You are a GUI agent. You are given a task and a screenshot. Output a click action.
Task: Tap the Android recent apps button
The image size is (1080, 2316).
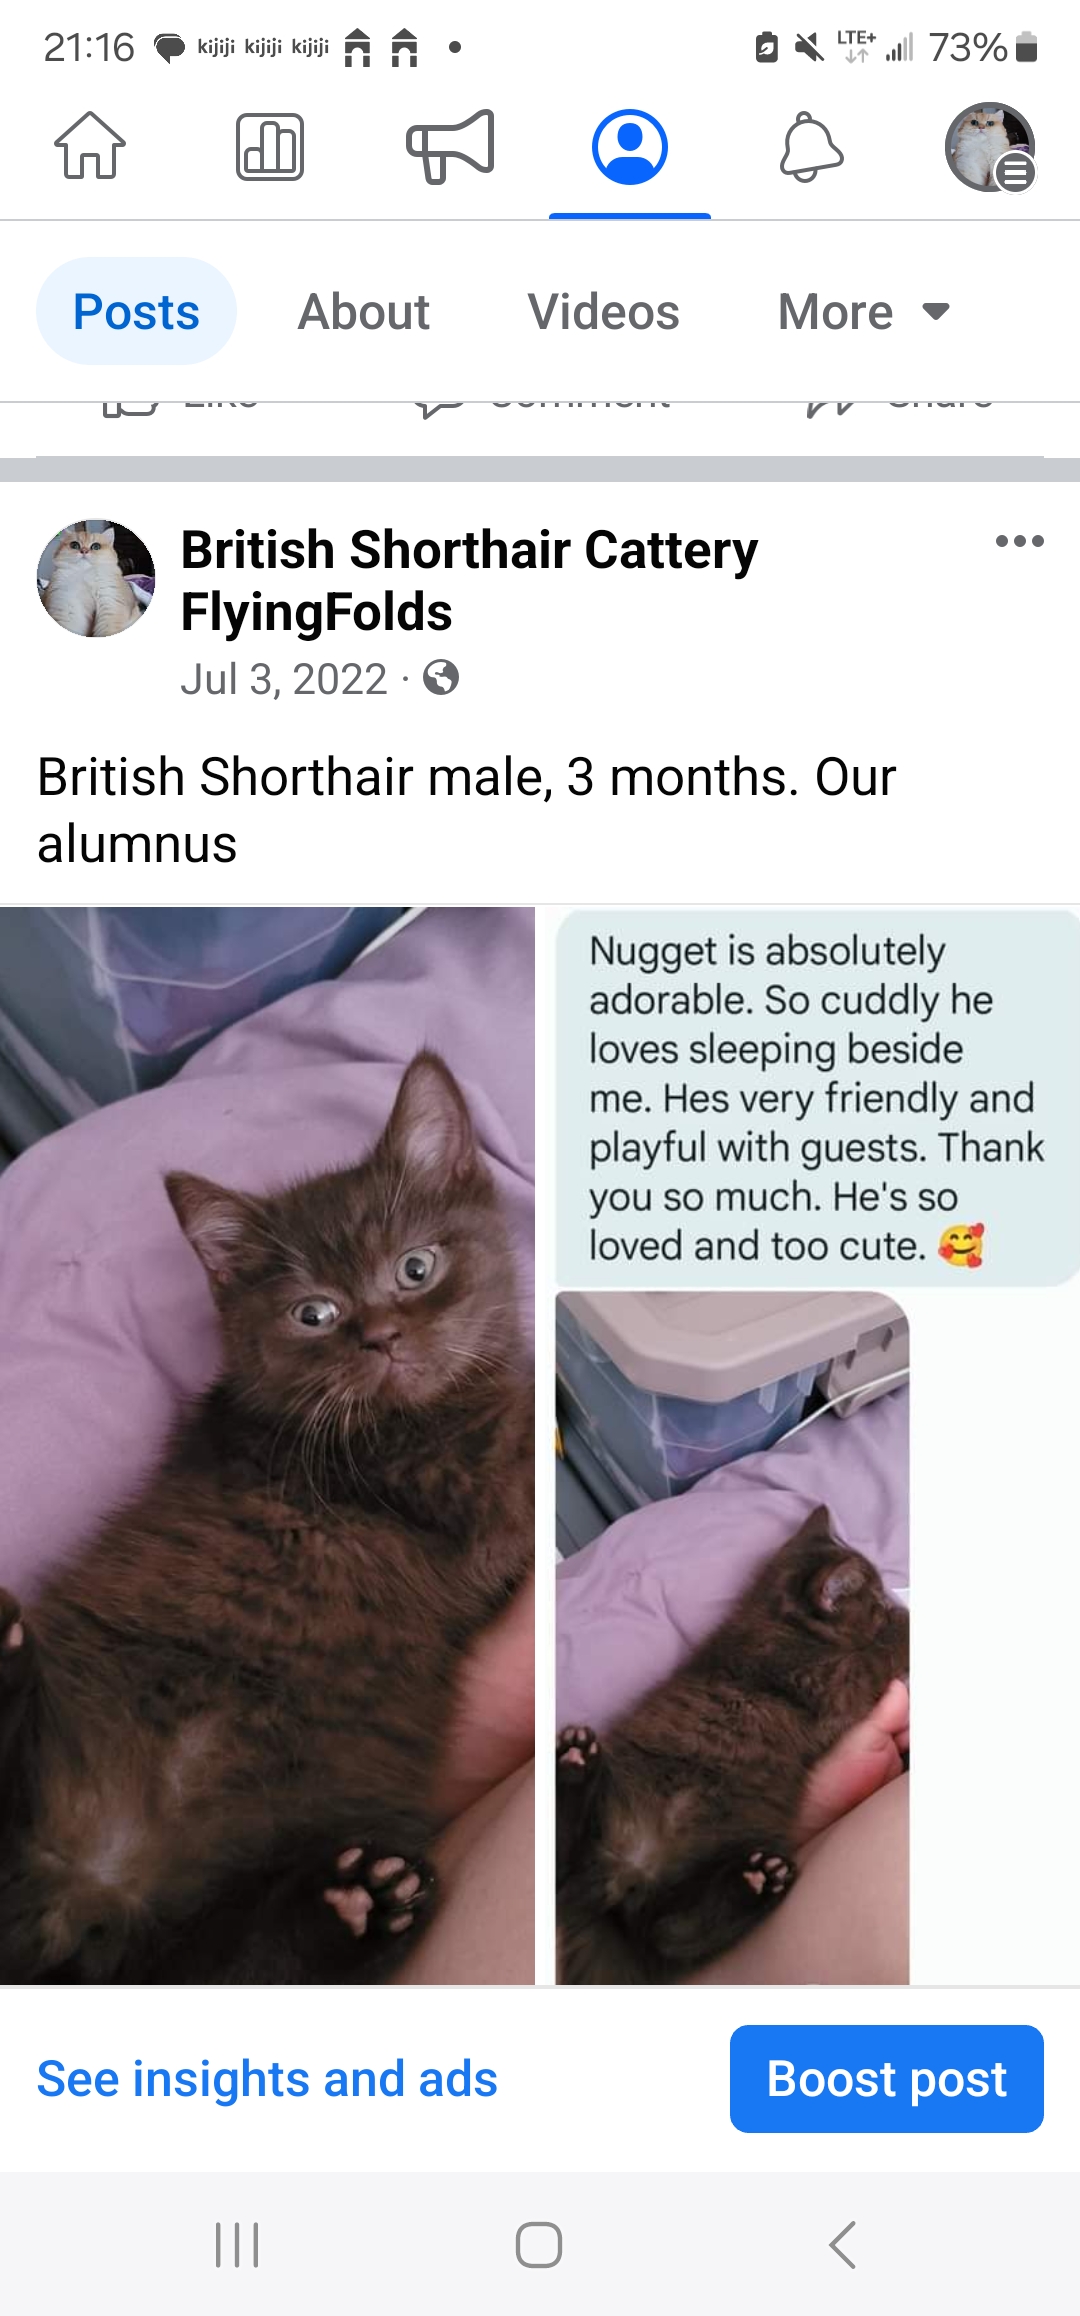238,2245
